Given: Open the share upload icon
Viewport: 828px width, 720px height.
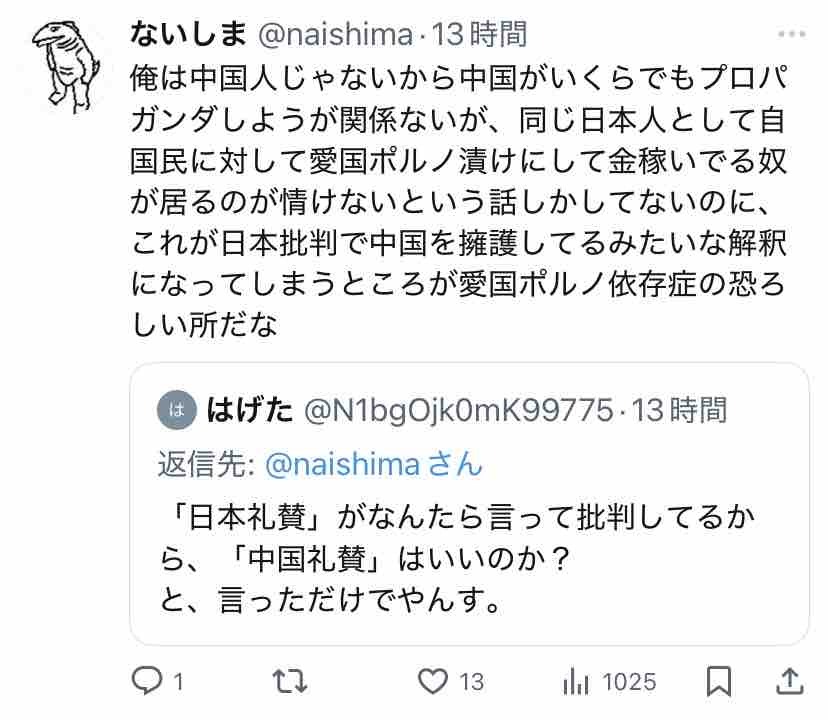Looking at the screenshot, I should pyautogui.click(x=789, y=681).
